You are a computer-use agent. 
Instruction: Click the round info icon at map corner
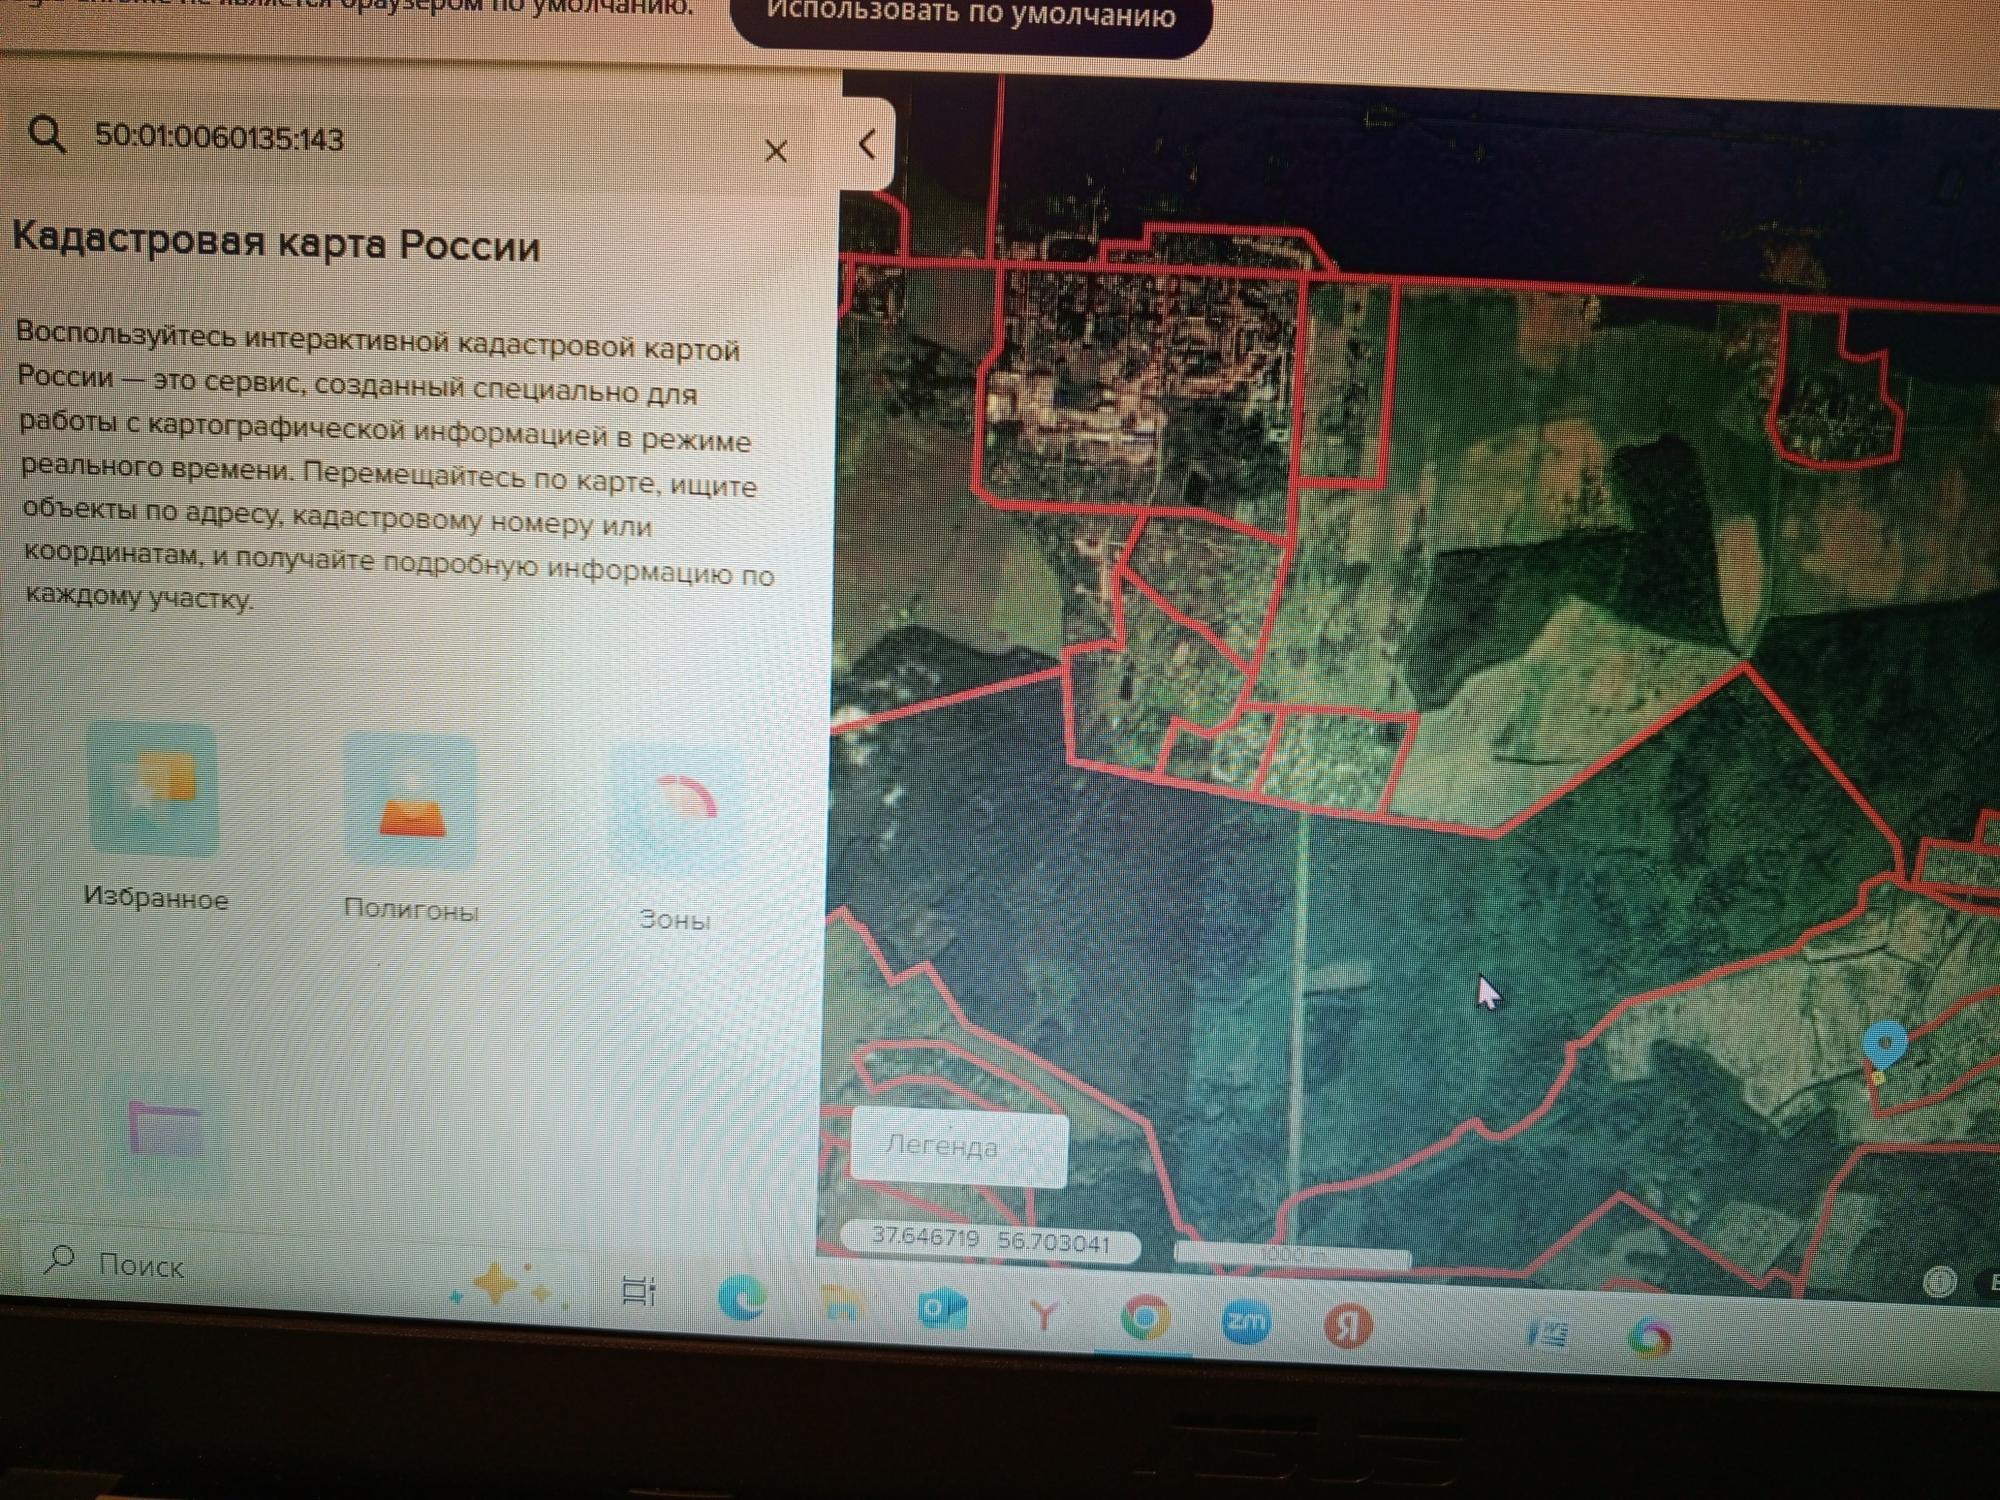(x=1940, y=1281)
